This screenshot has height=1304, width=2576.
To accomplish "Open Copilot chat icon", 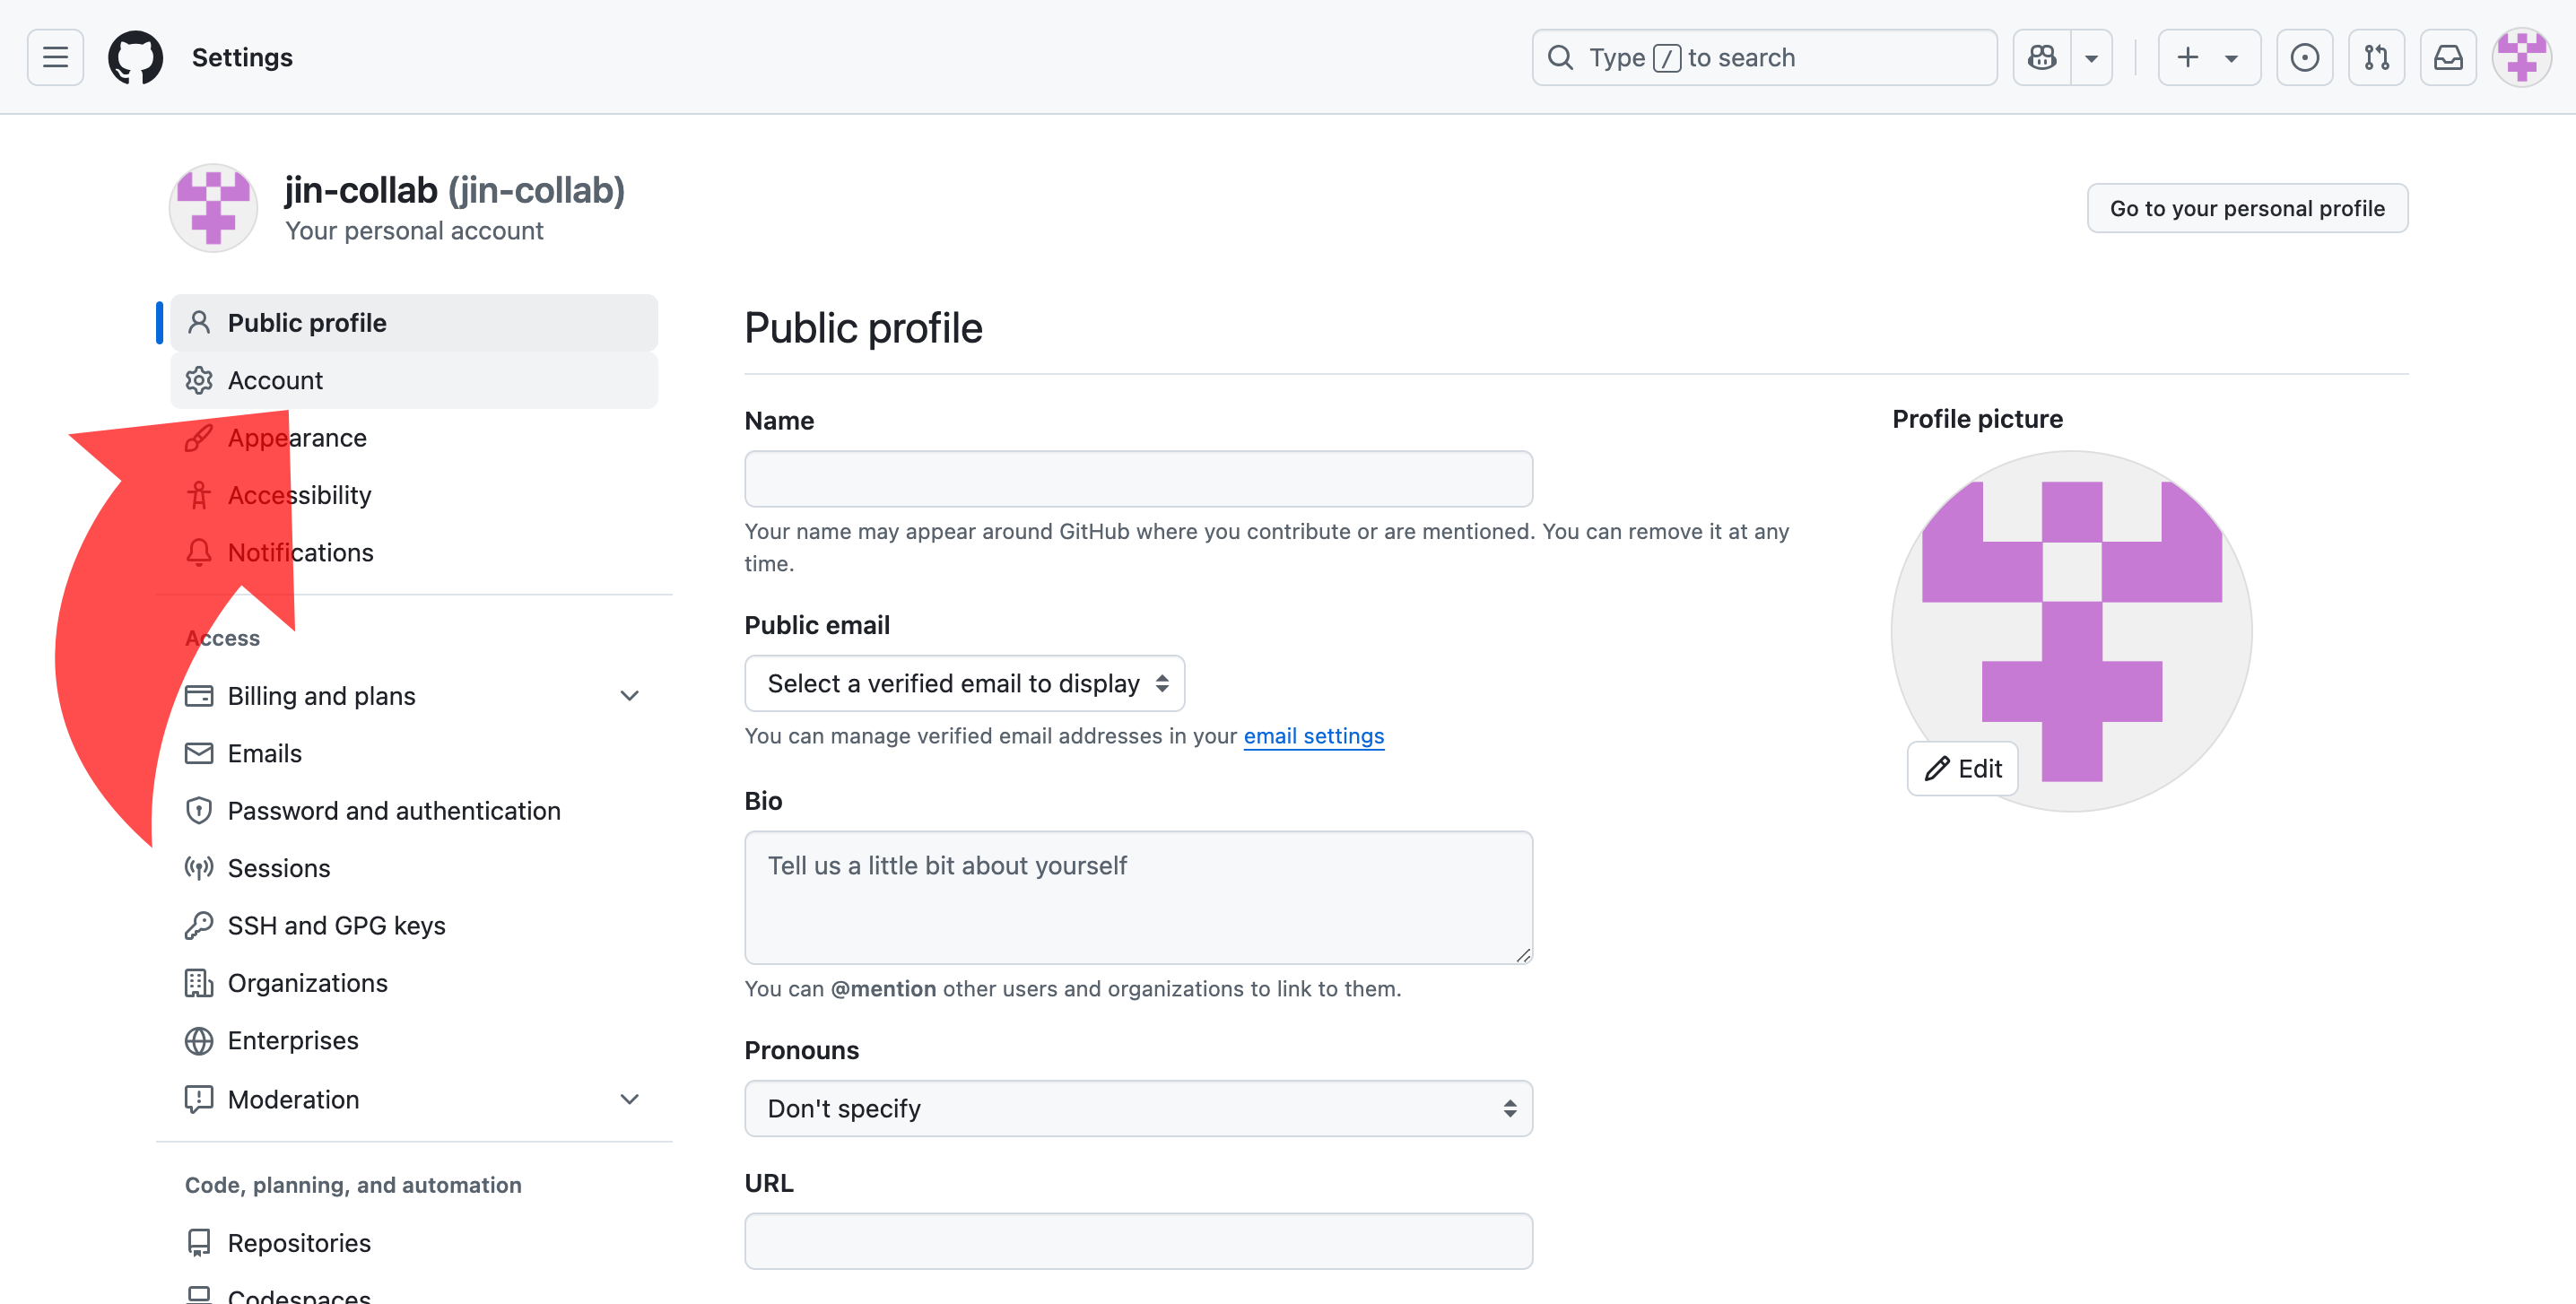I will [2041, 57].
